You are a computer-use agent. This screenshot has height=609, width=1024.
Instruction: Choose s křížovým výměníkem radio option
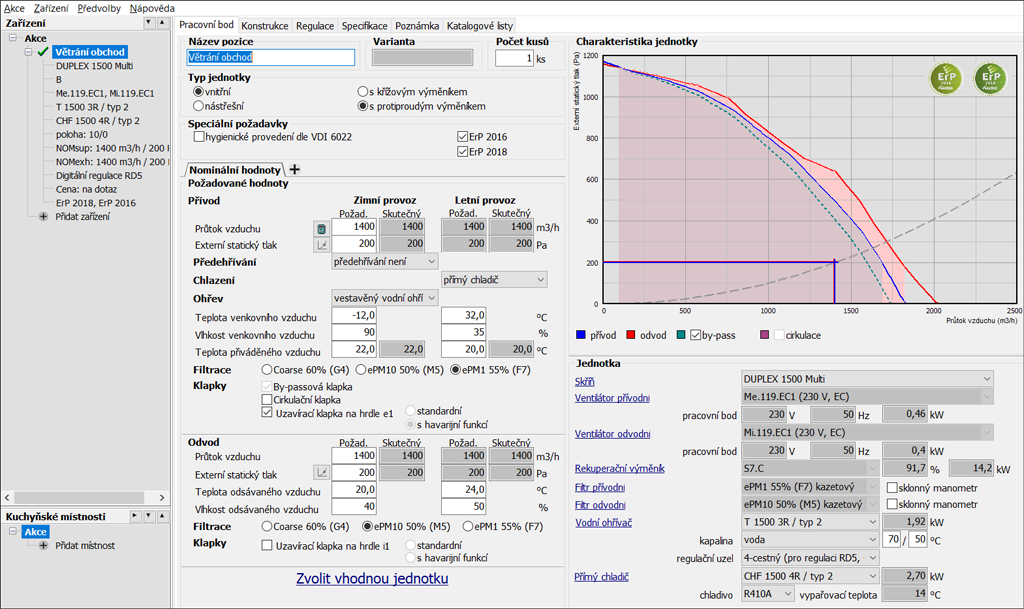362,91
